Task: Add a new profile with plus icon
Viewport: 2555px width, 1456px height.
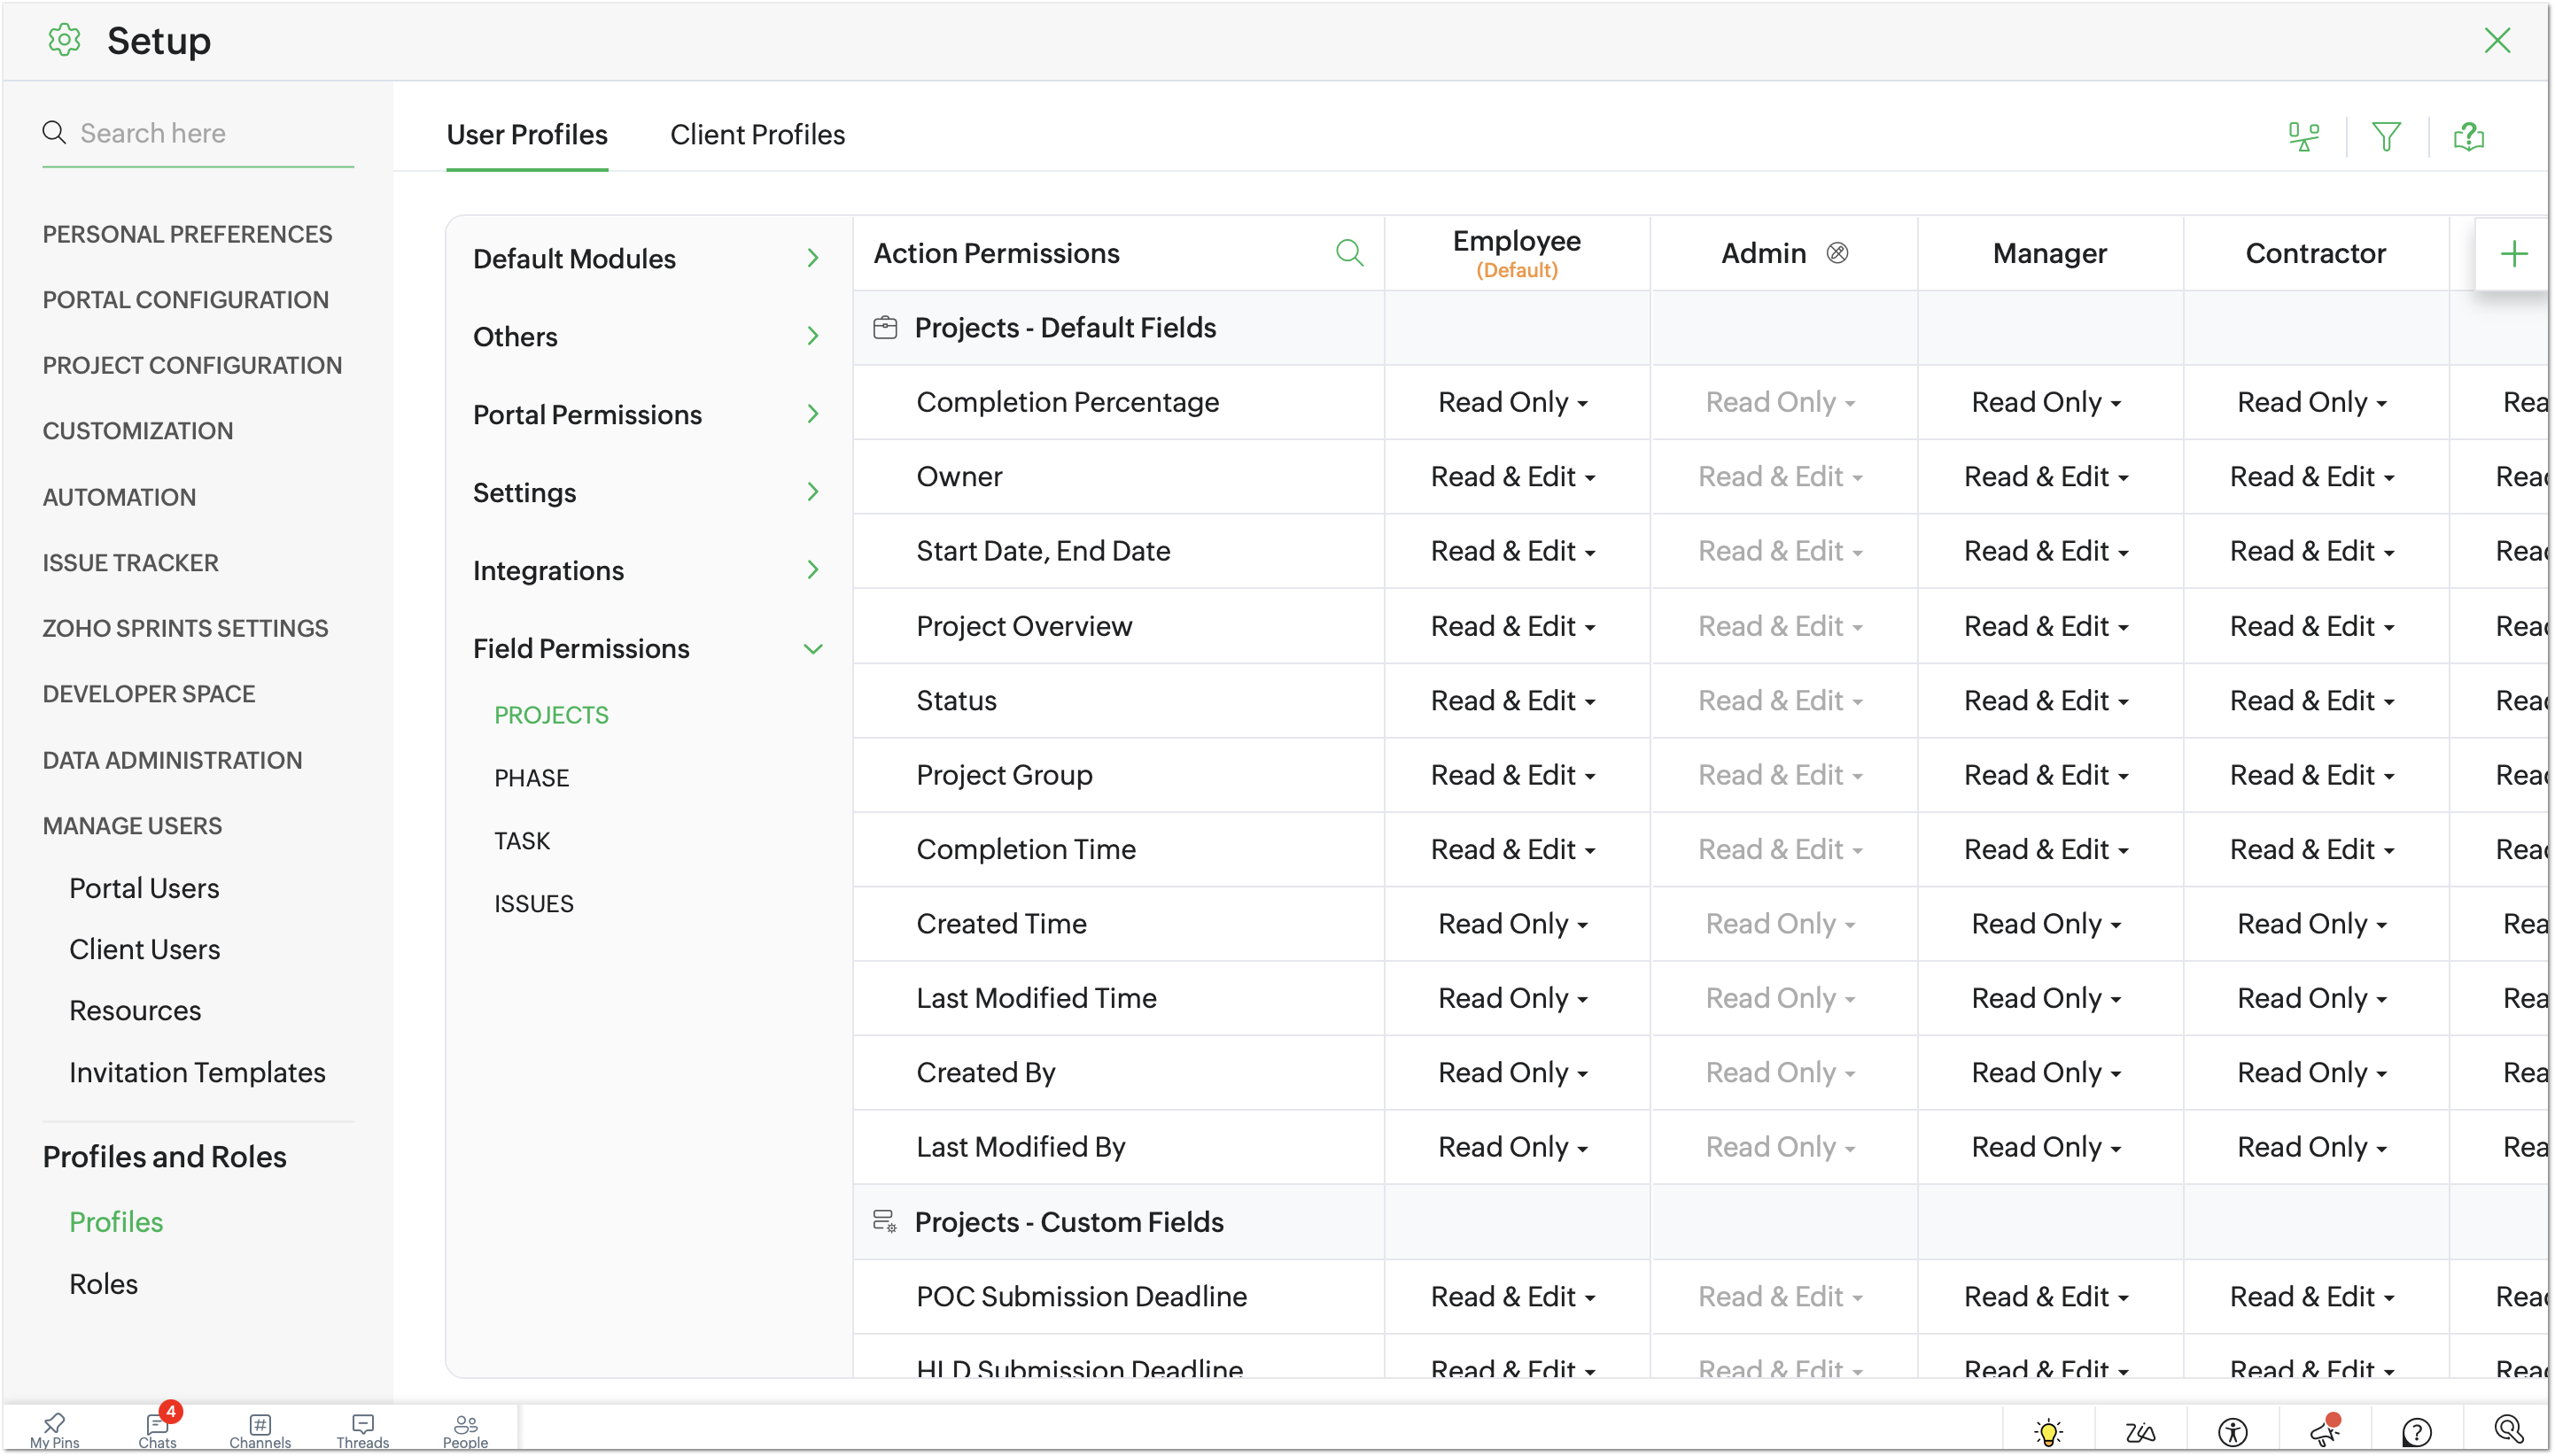Action: click(2513, 254)
